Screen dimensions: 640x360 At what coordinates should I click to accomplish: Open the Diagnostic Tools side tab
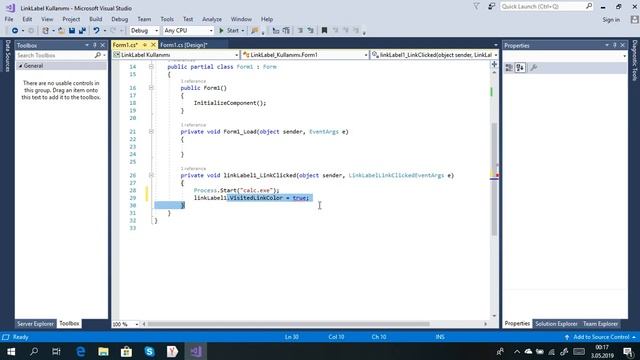click(635, 60)
